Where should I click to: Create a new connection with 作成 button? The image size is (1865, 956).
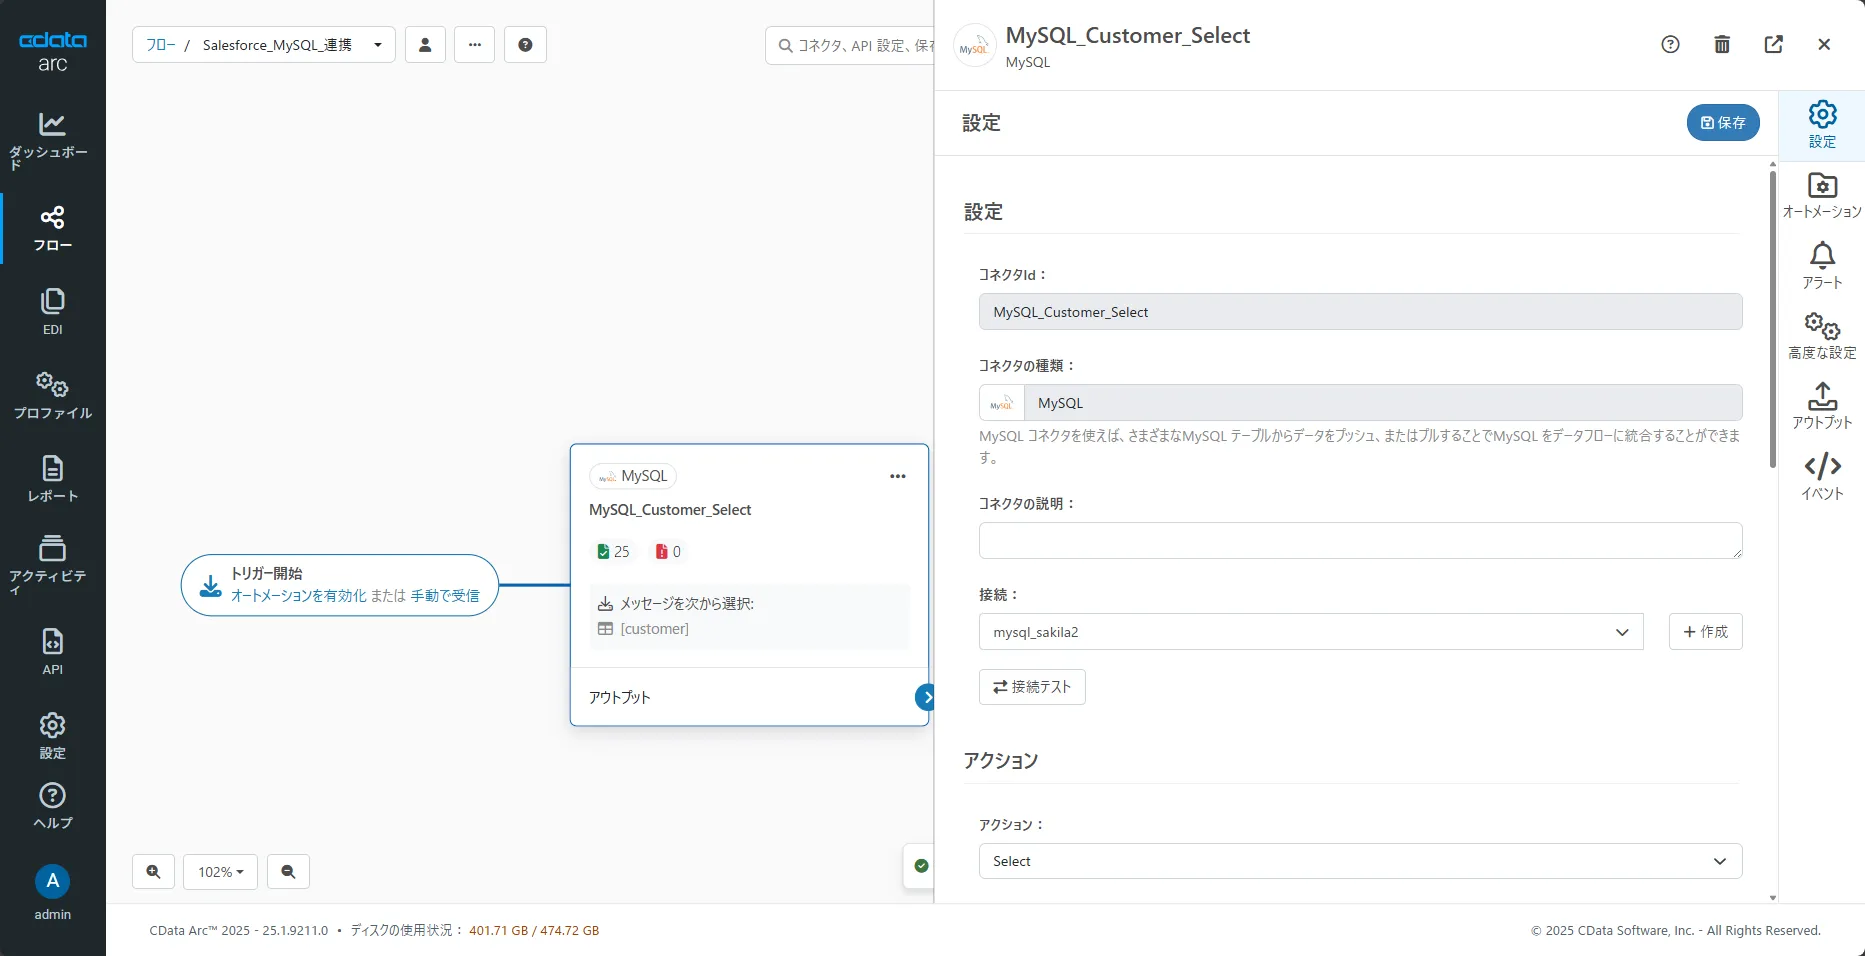1706,632
